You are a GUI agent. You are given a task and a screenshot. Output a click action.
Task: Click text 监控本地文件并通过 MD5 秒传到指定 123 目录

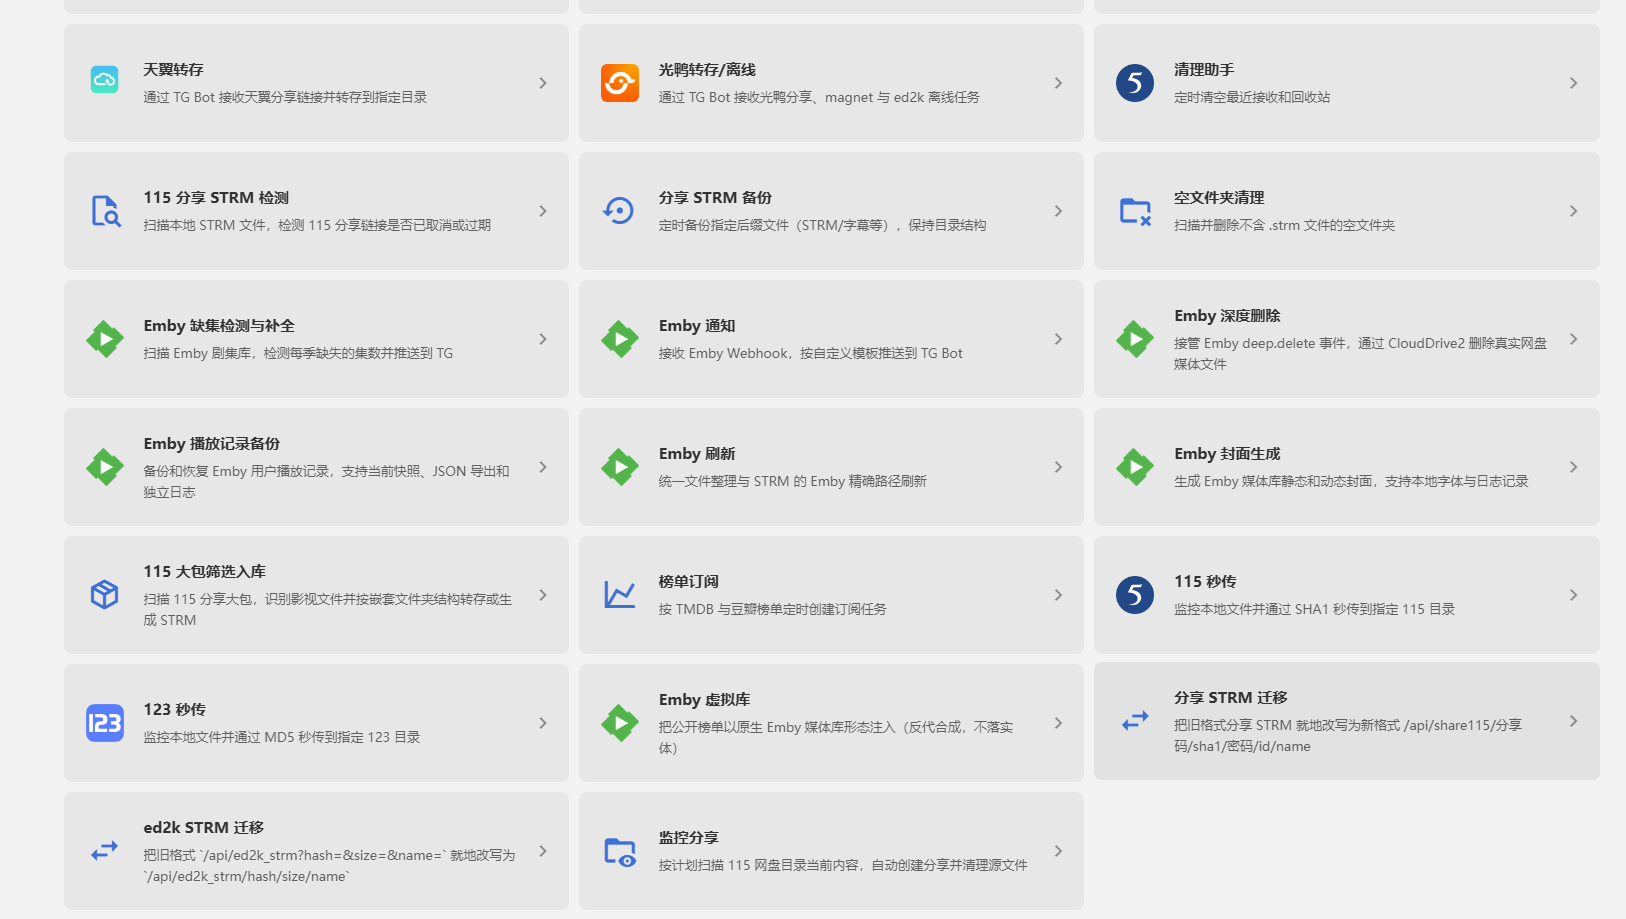coord(281,737)
